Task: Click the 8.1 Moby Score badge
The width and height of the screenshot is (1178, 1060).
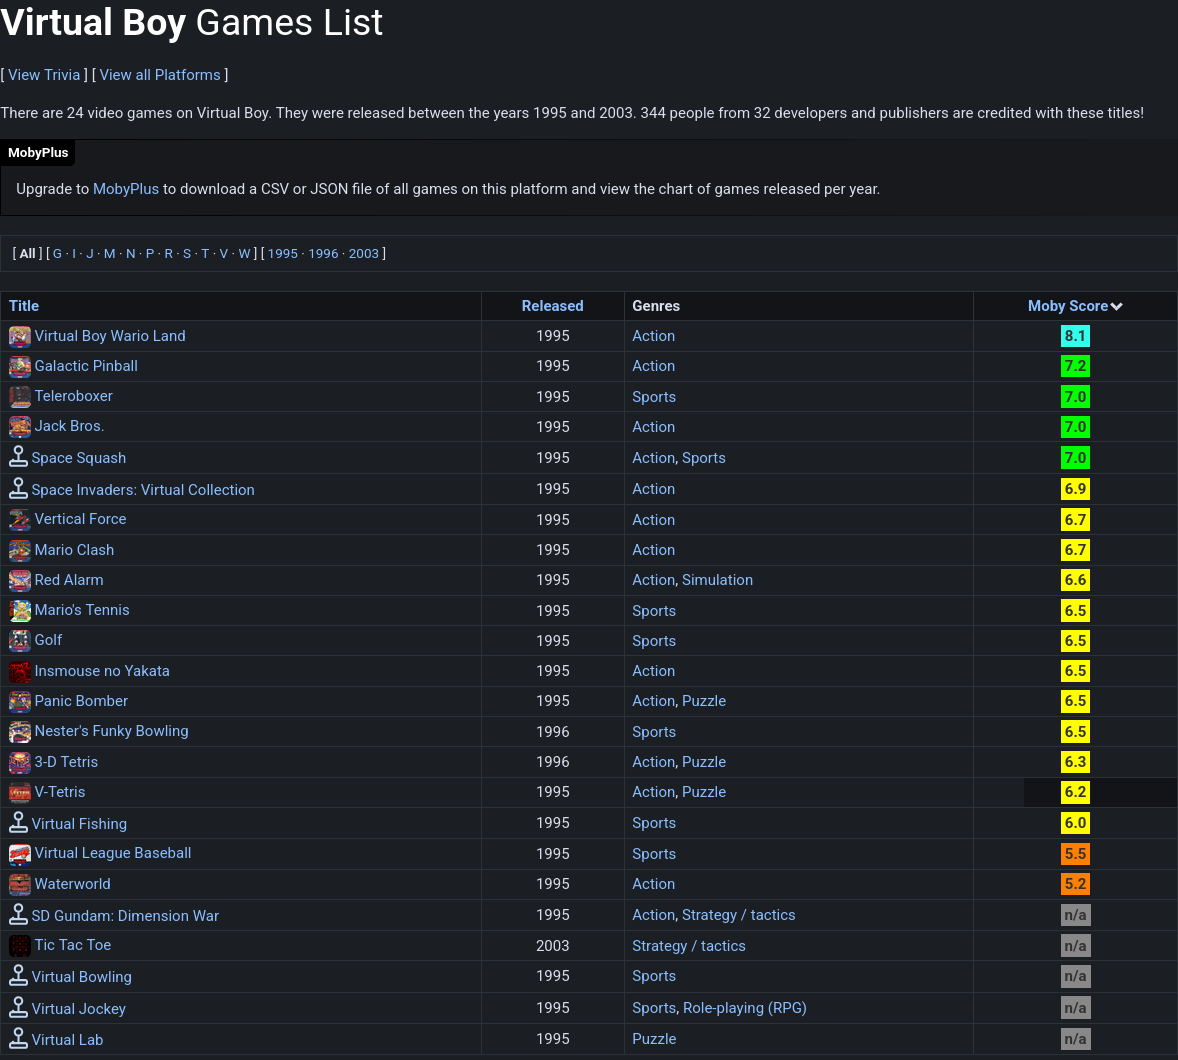Action: coord(1075,336)
